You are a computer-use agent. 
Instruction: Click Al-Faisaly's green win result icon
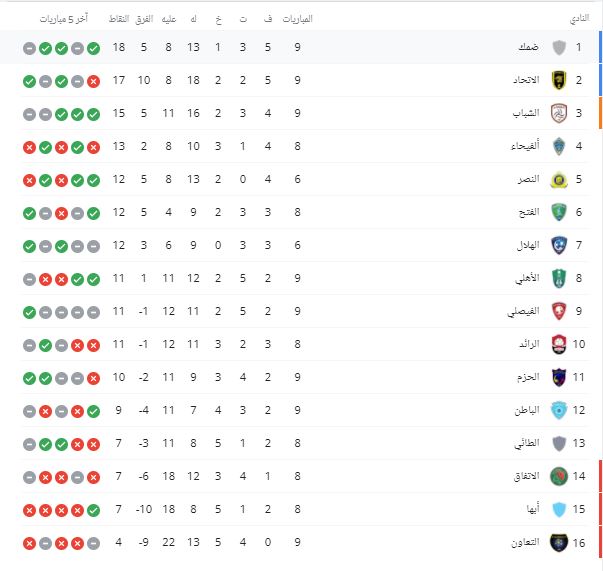(29, 313)
